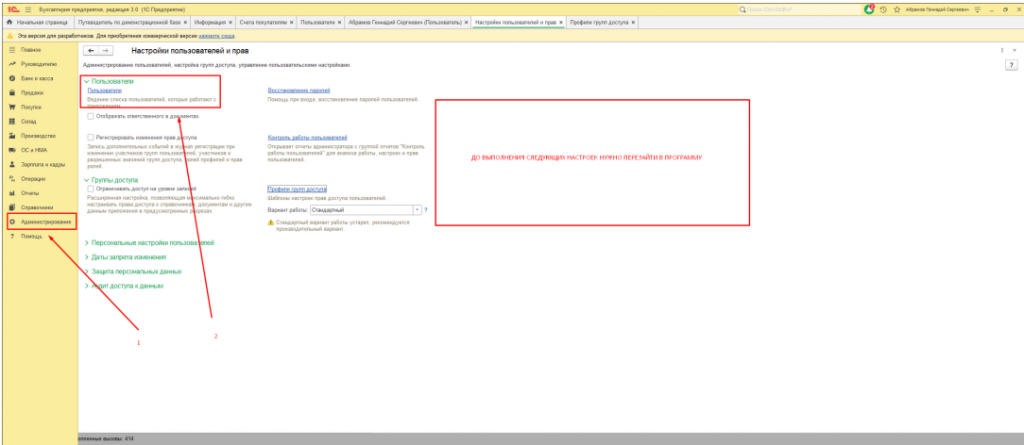Click the forward arrow navigation button
This screenshot has width=1024, height=445.
click(105, 50)
